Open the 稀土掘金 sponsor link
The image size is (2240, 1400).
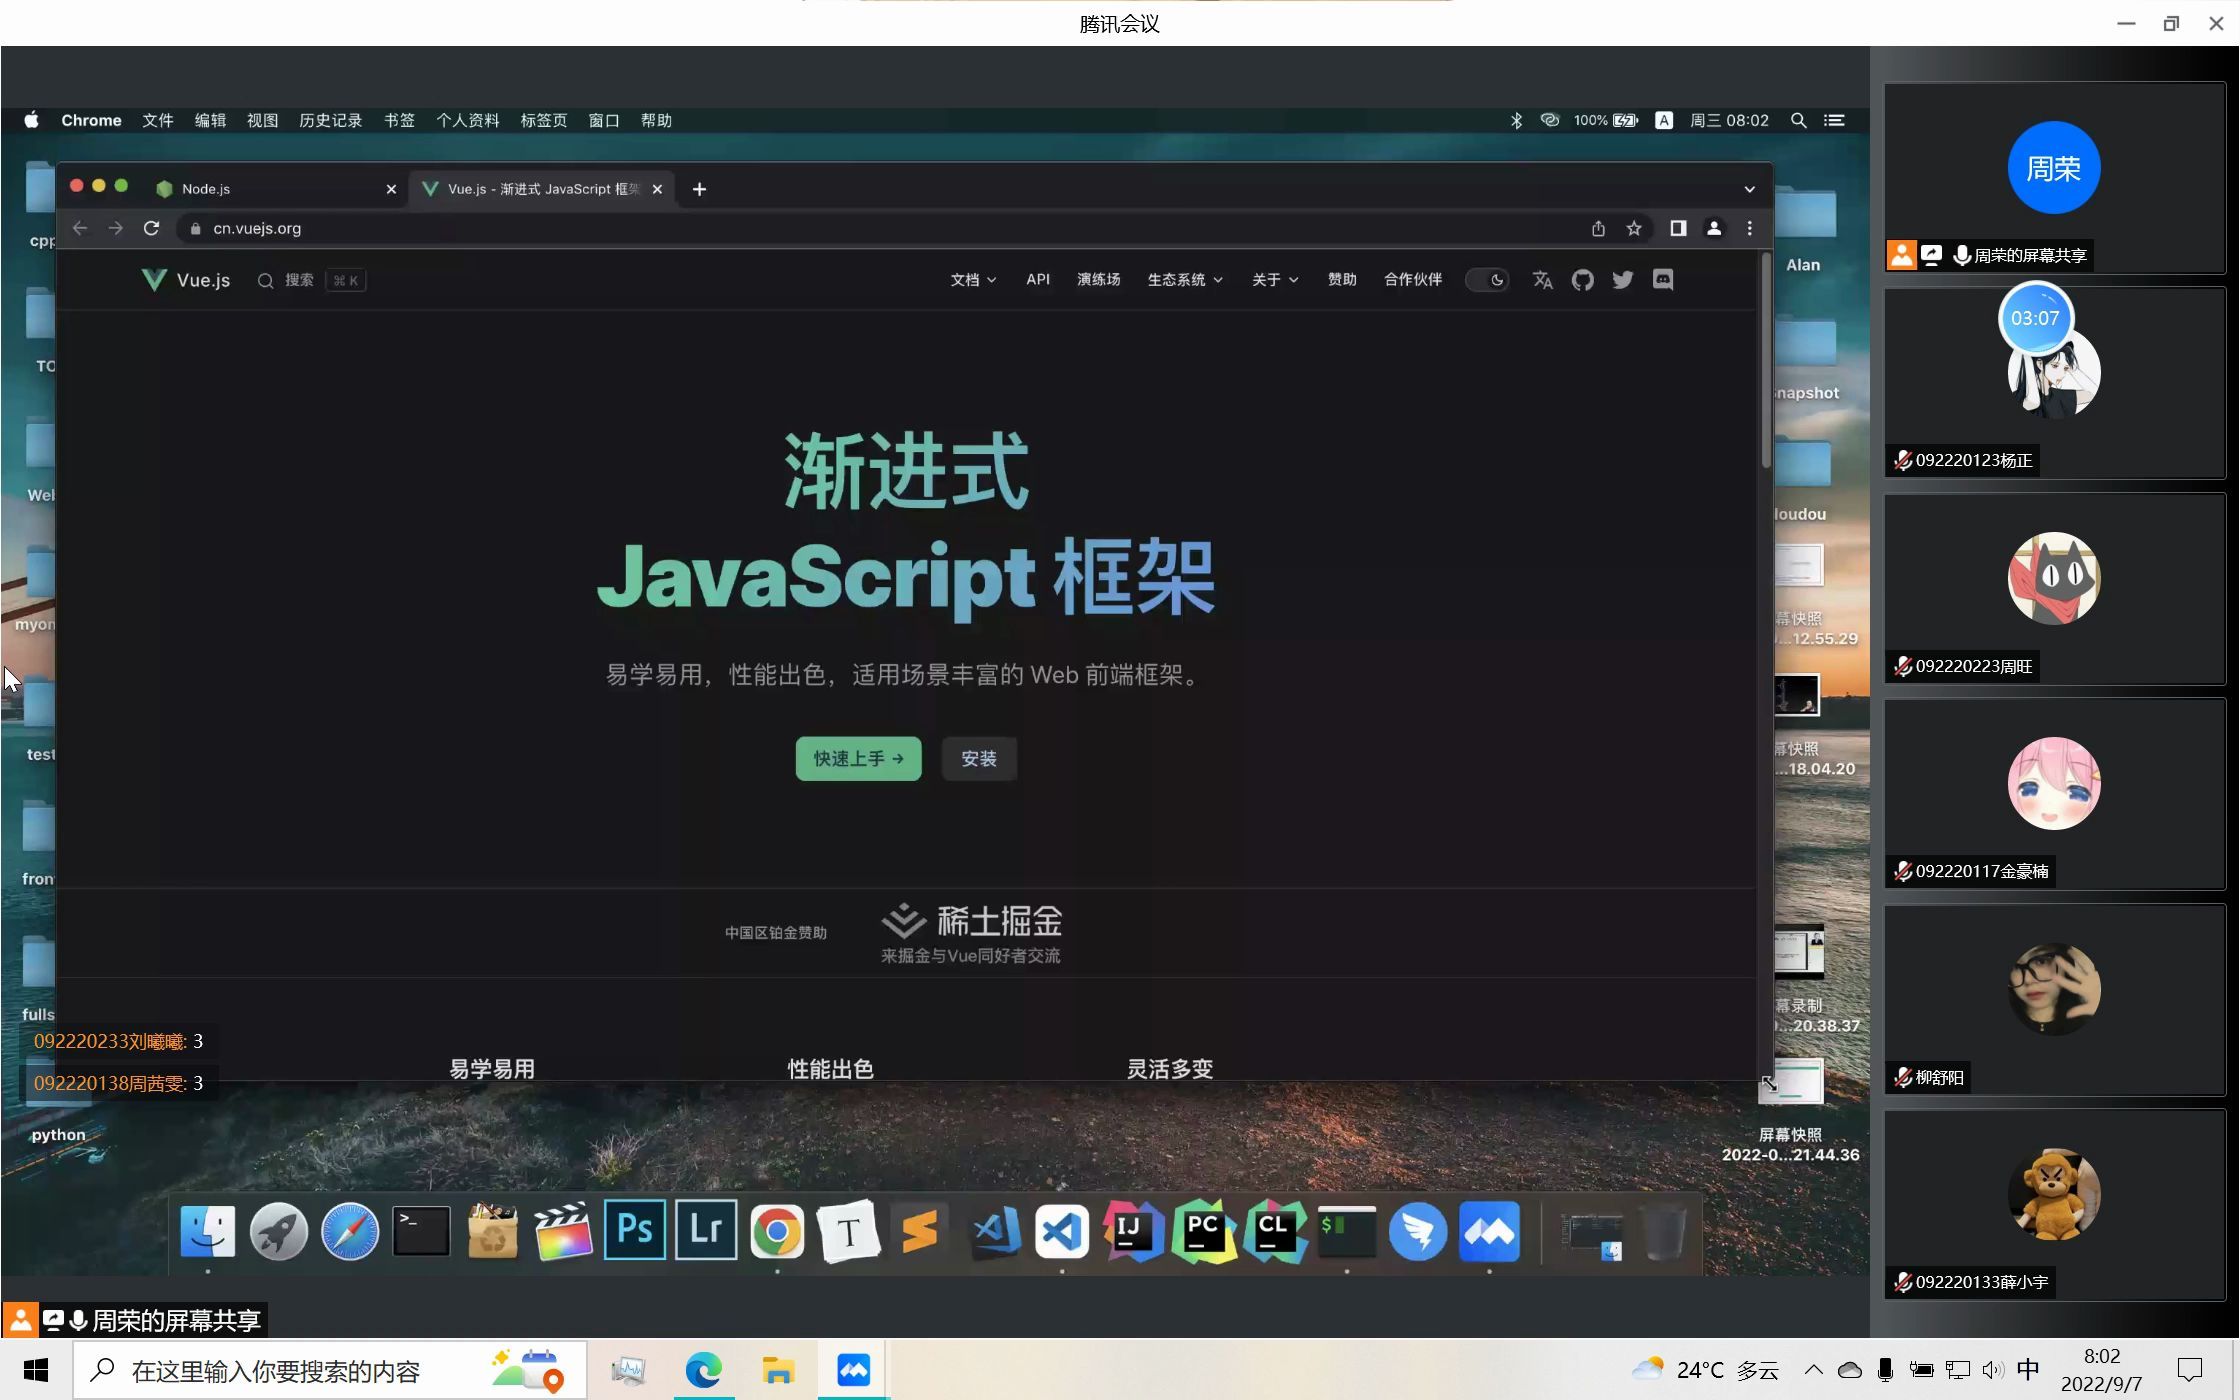coord(970,934)
